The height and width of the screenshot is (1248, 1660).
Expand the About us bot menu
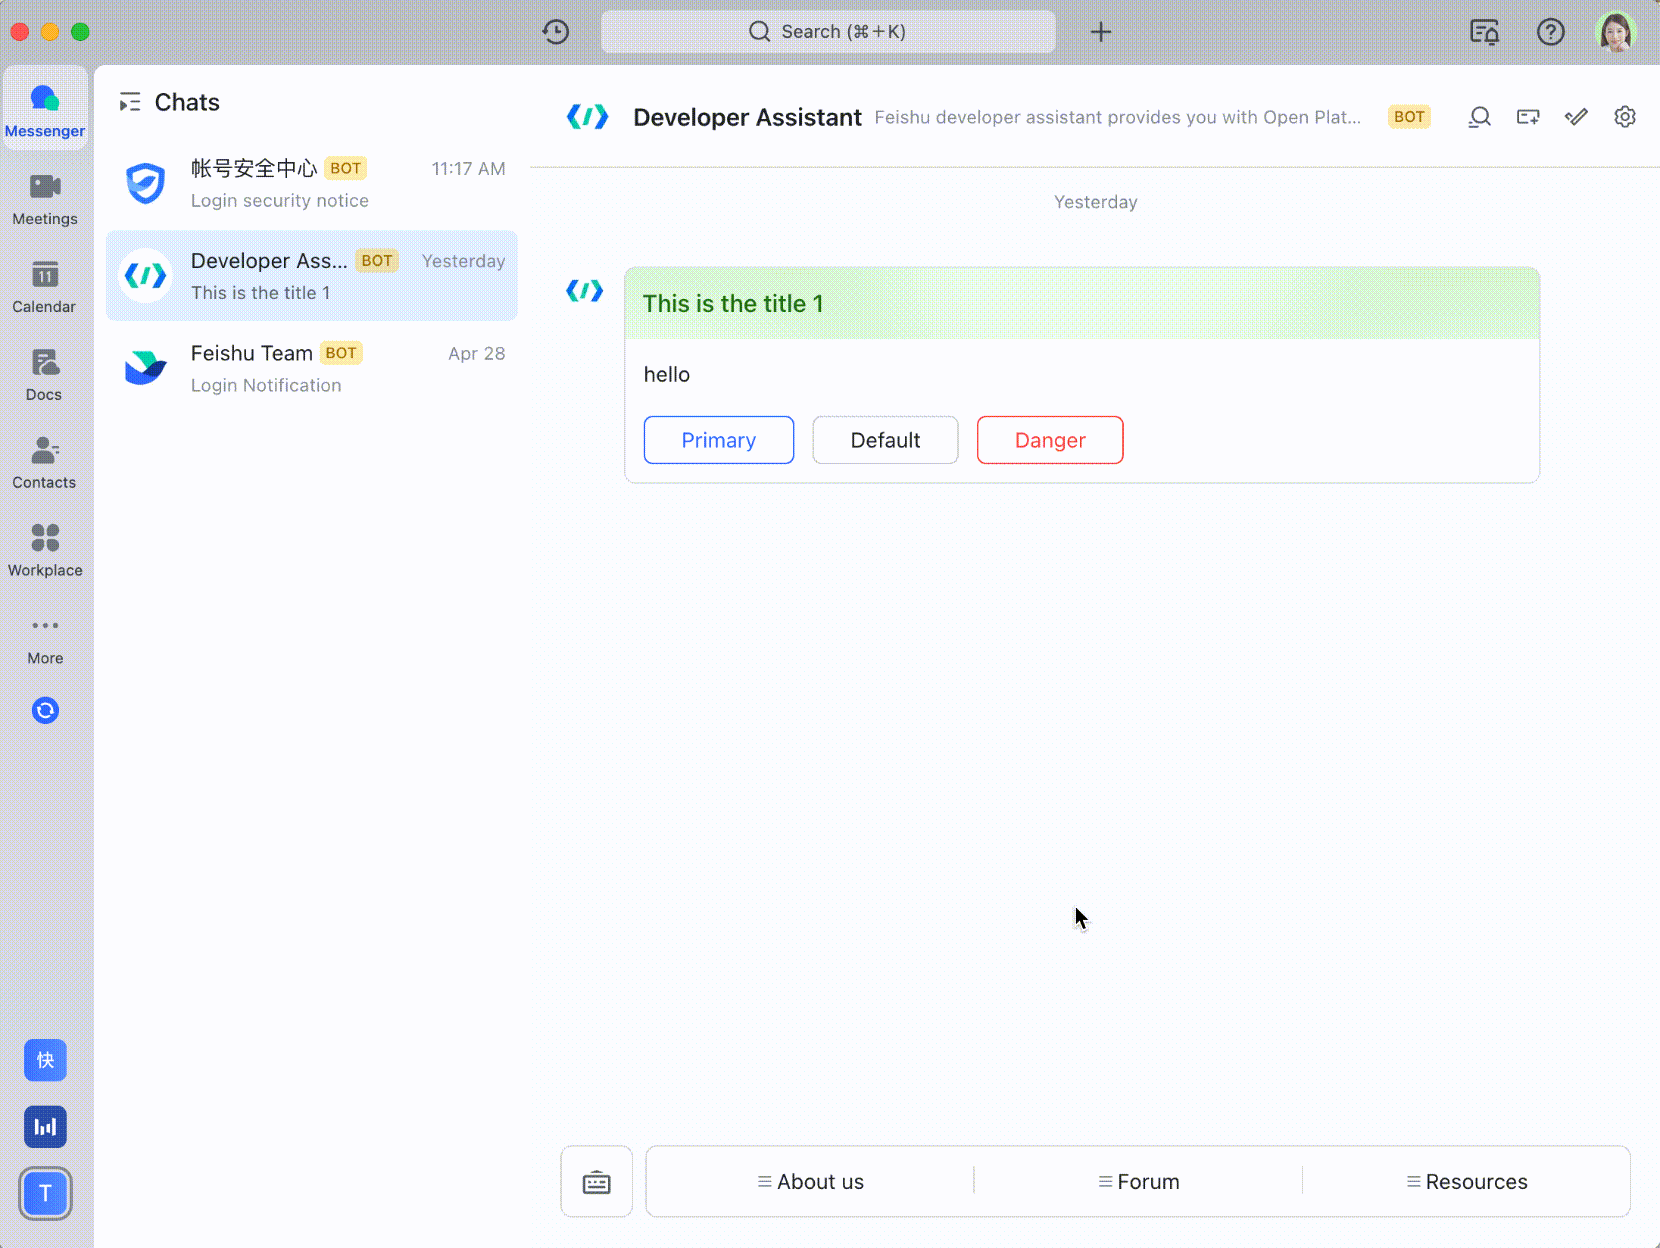click(810, 1182)
